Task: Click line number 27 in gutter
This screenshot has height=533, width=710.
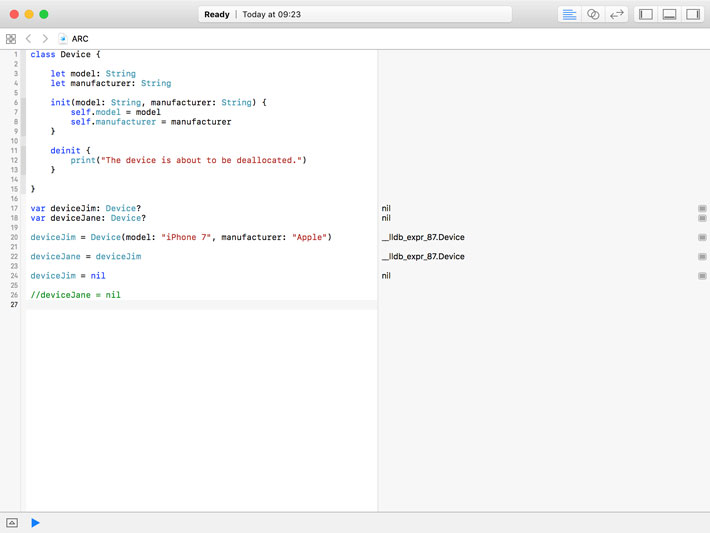Action: click(x=14, y=305)
